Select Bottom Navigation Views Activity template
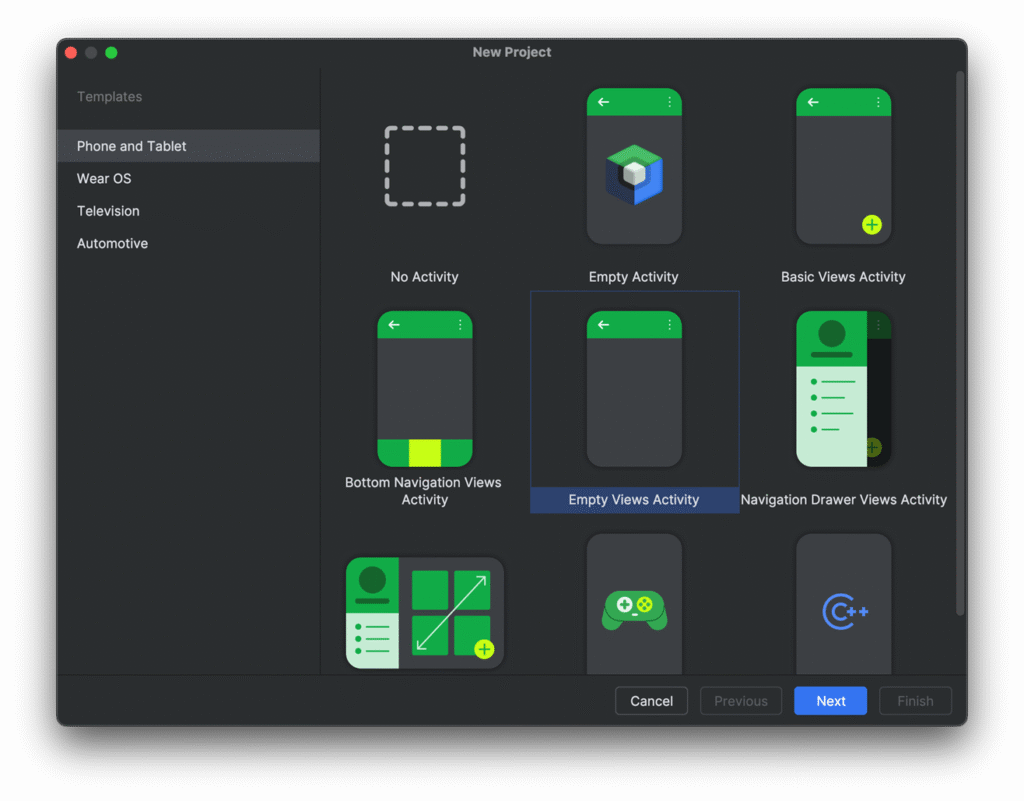This screenshot has width=1024, height=801. coord(424,389)
